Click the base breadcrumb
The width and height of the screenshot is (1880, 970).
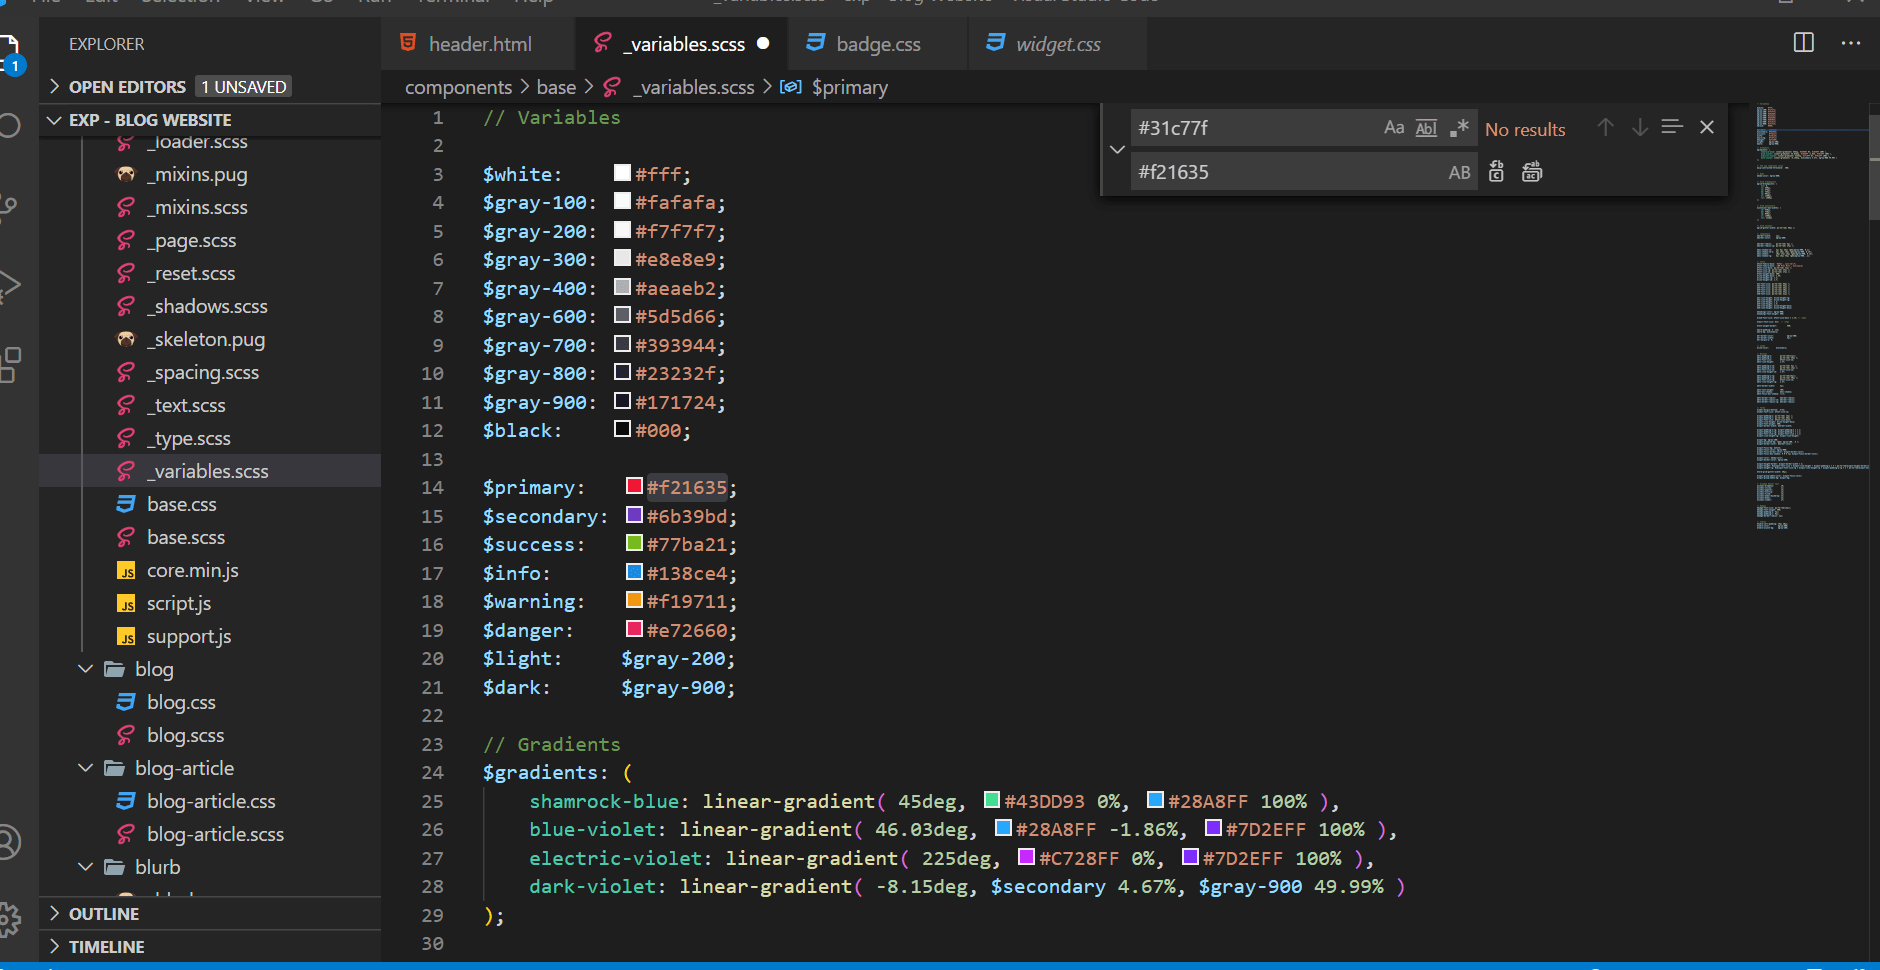tap(556, 87)
